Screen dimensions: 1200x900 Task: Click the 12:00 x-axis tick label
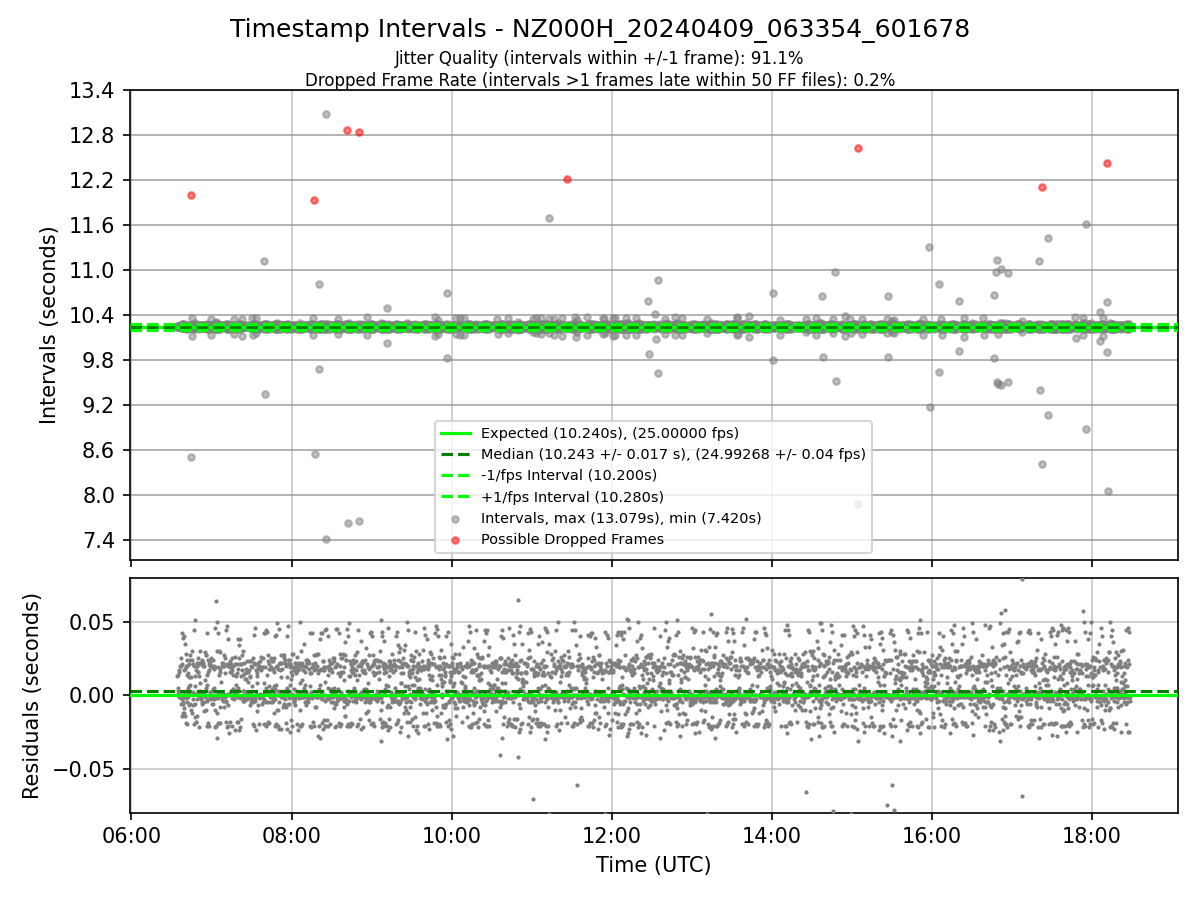click(x=611, y=835)
